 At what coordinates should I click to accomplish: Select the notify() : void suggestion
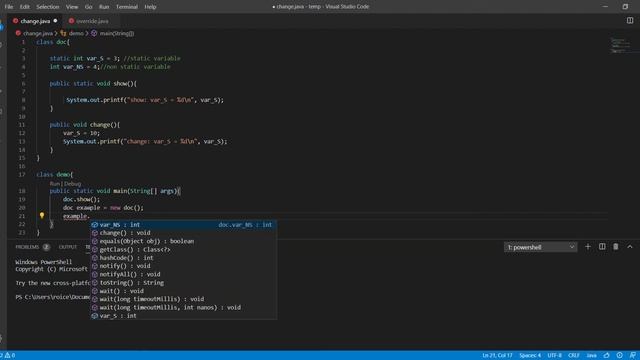[183, 266]
